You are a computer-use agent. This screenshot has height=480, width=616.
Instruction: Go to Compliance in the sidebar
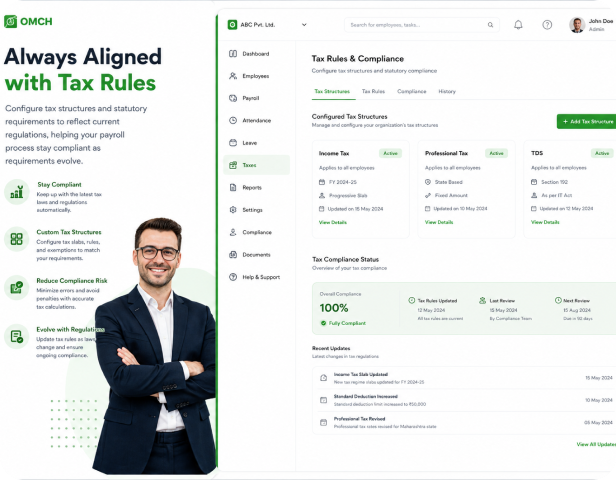click(257, 232)
